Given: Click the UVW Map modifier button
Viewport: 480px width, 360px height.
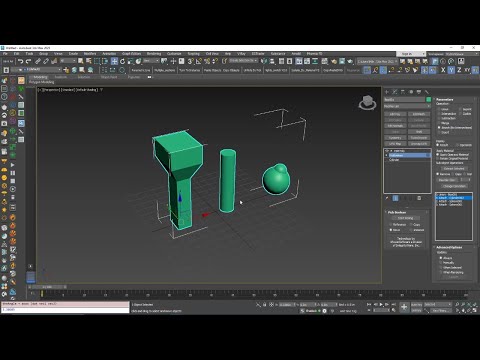Looking at the screenshot, I should pos(395,144).
